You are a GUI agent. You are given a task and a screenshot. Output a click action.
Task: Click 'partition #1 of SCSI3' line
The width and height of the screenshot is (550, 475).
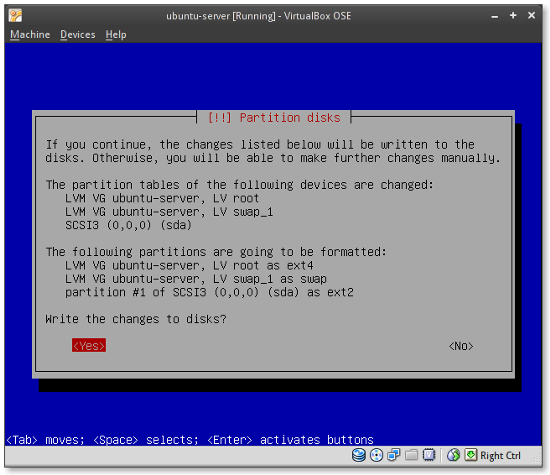209,292
